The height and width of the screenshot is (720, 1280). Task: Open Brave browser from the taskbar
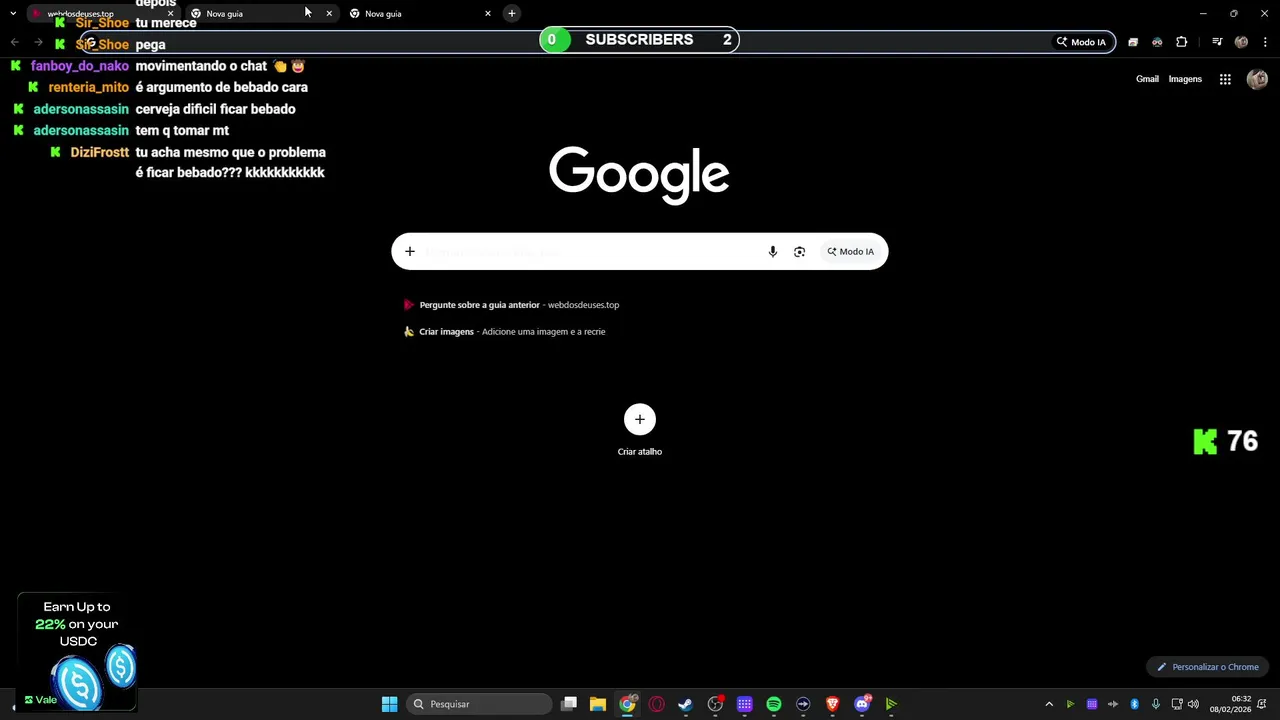coord(832,704)
